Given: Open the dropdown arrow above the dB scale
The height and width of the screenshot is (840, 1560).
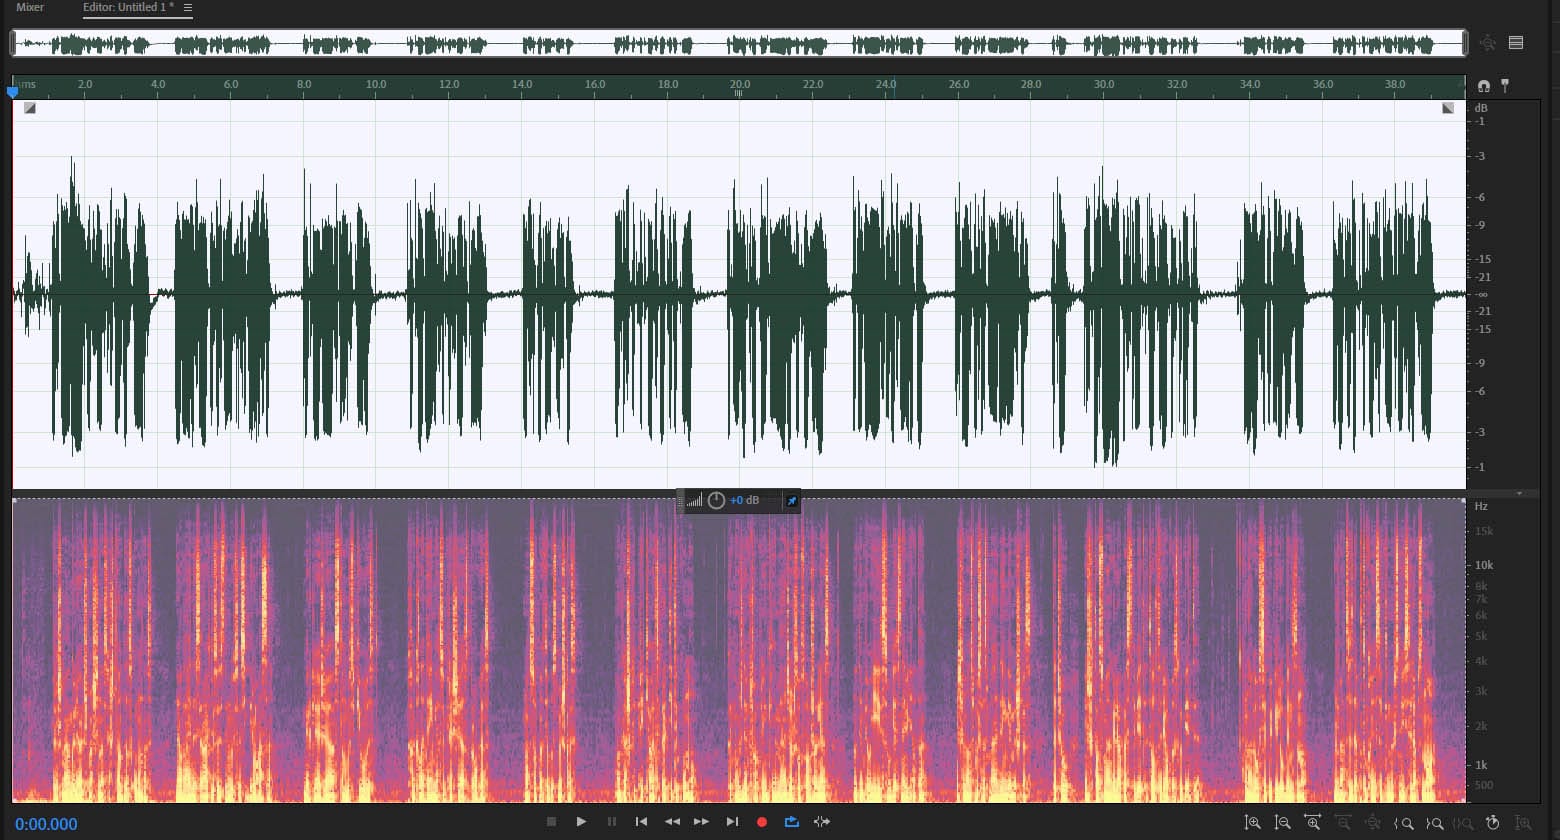Looking at the screenshot, I should coord(1520,493).
